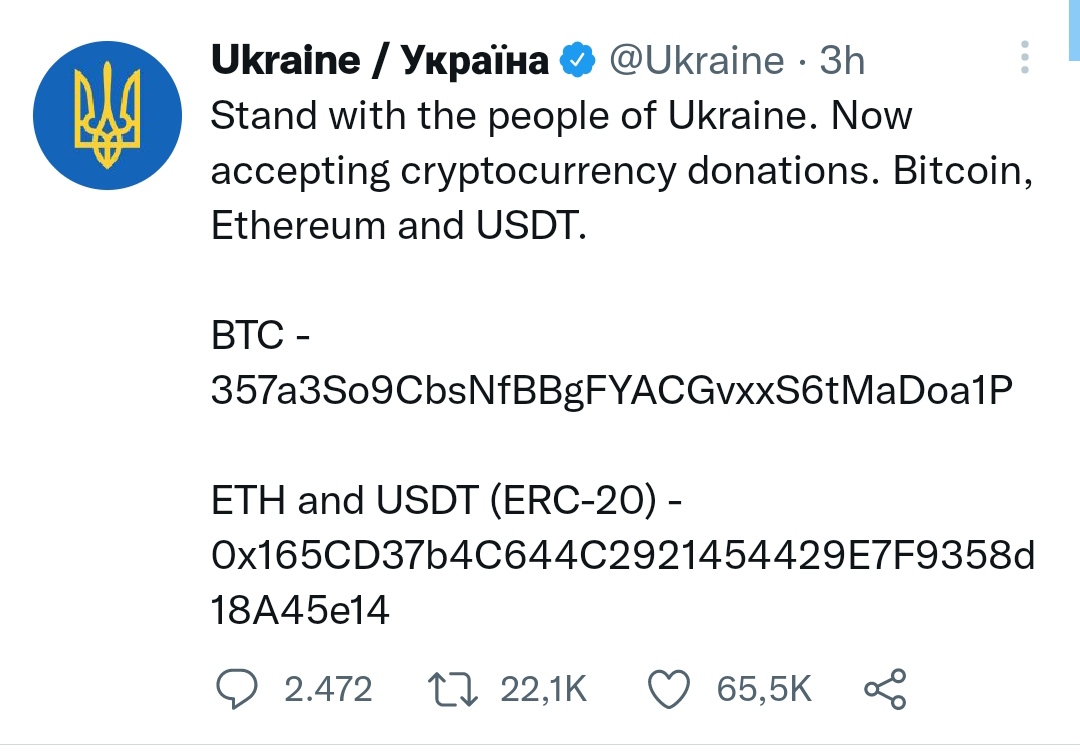The height and width of the screenshot is (752, 1080).
Task: Open the three-dot more options menu
Action: point(1025,57)
